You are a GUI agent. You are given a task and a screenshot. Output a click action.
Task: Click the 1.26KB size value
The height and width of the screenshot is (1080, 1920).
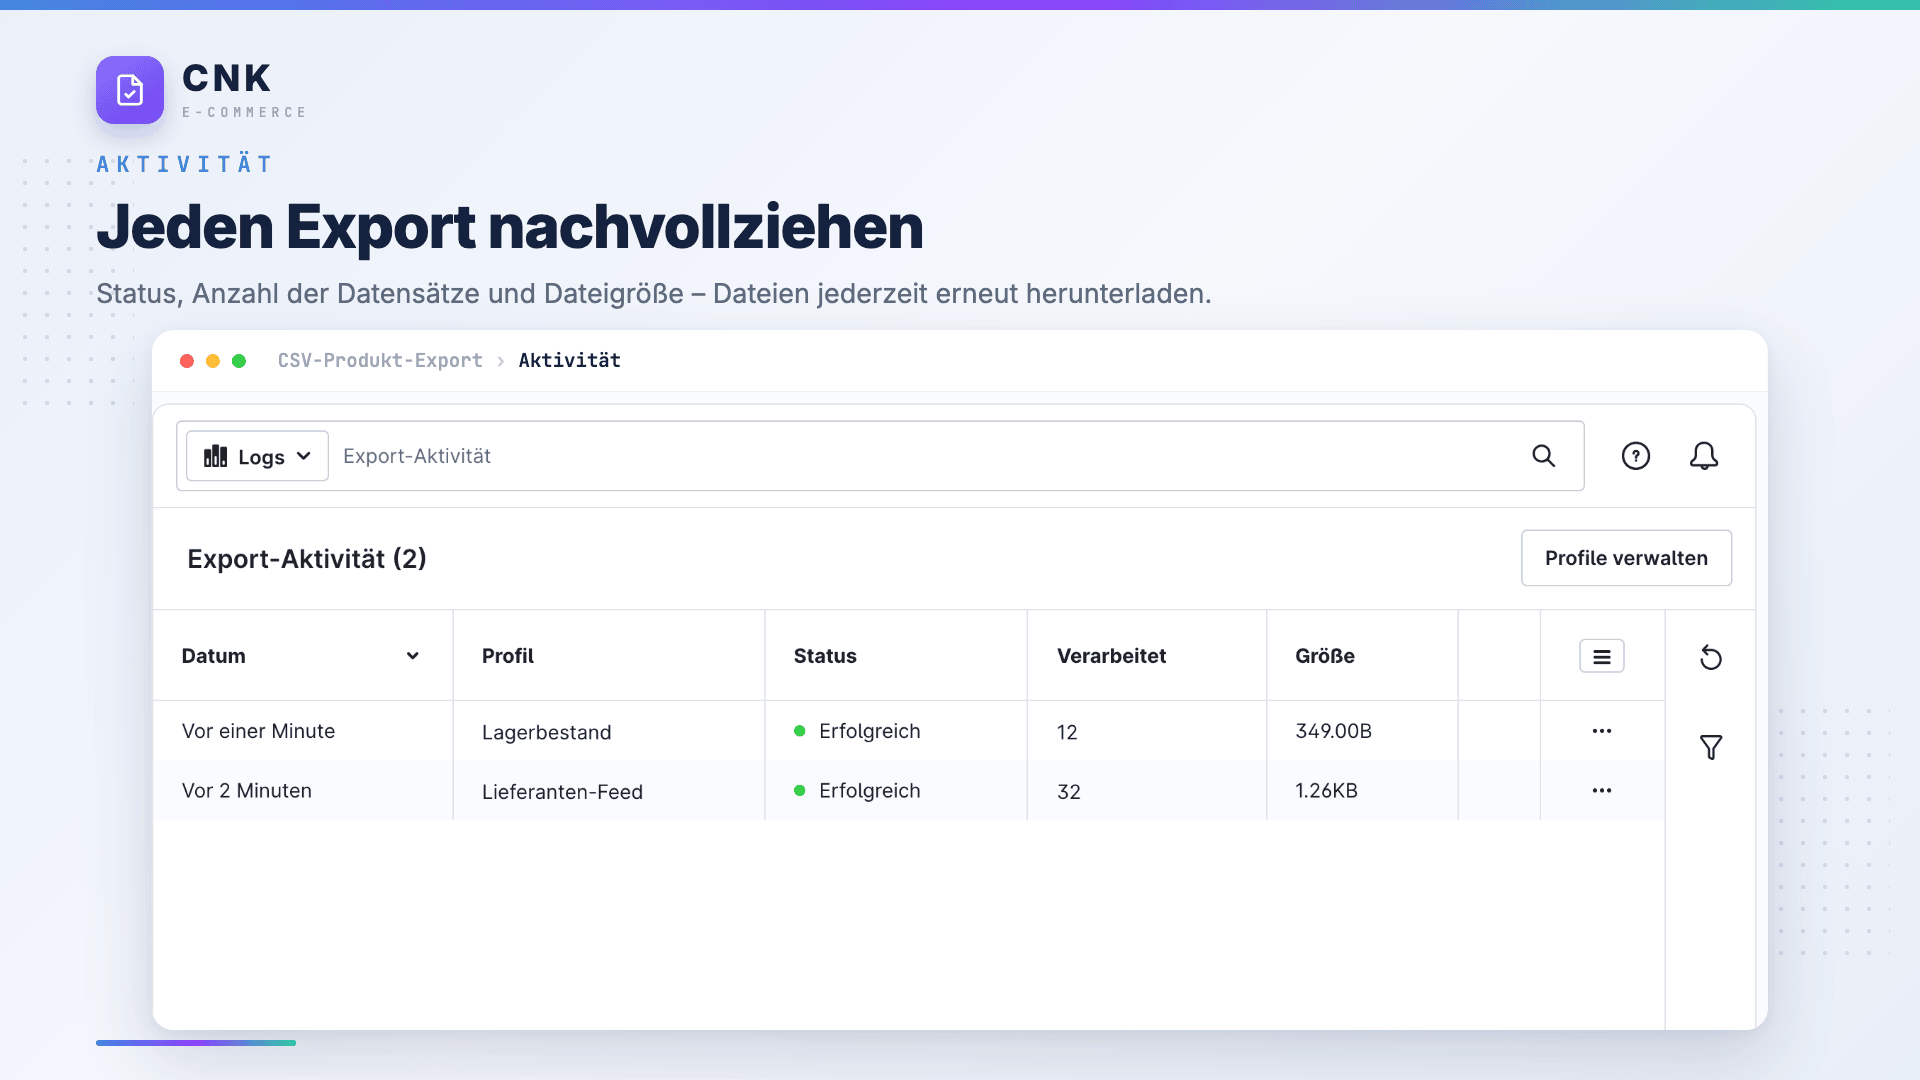[x=1326, y=791]
